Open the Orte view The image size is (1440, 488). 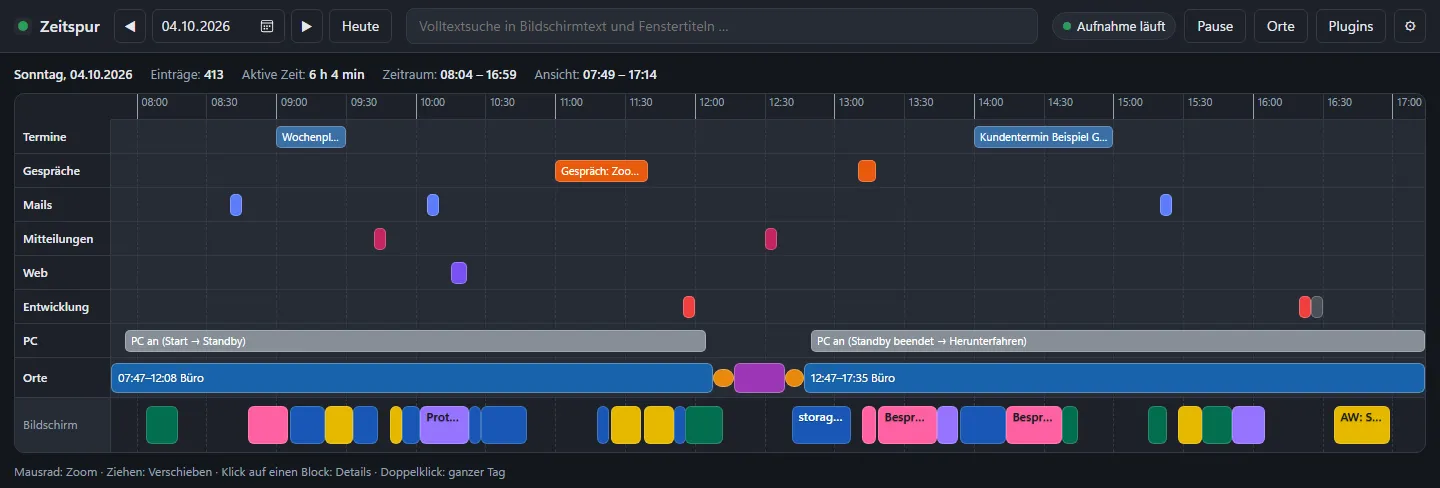[x=1281, y=26]
